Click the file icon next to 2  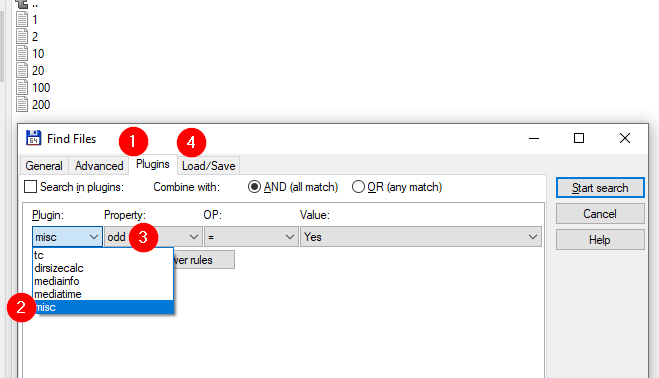coord(22,36)
